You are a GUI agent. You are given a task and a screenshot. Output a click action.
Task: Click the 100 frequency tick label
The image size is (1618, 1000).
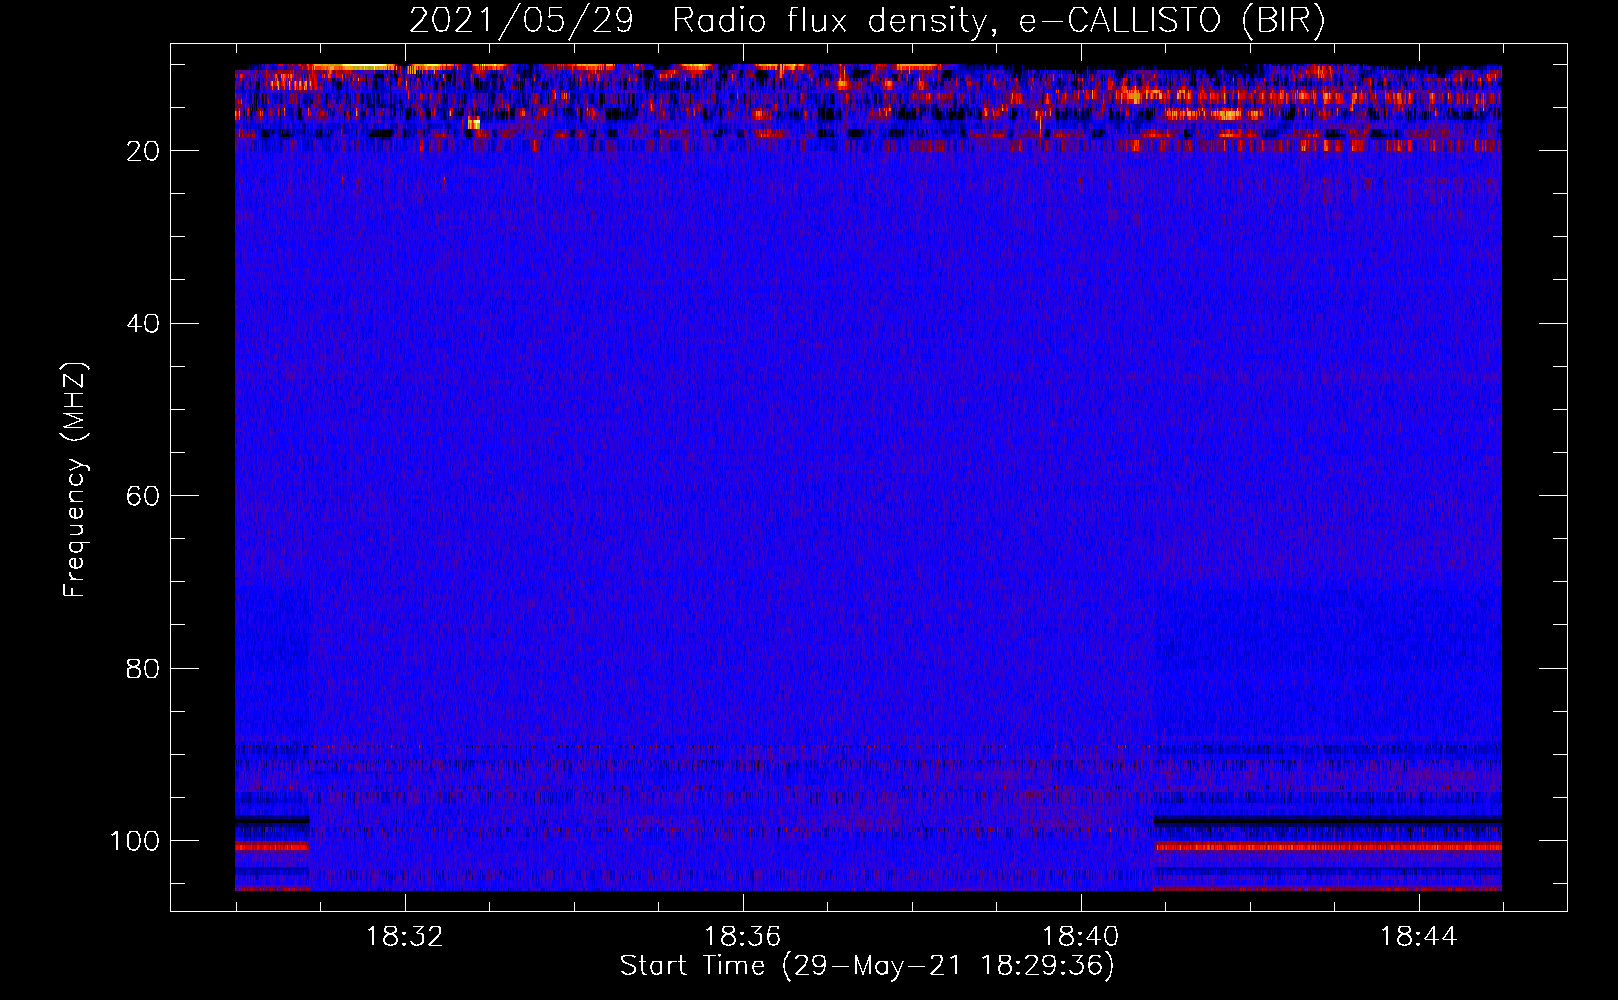(135, 841)
